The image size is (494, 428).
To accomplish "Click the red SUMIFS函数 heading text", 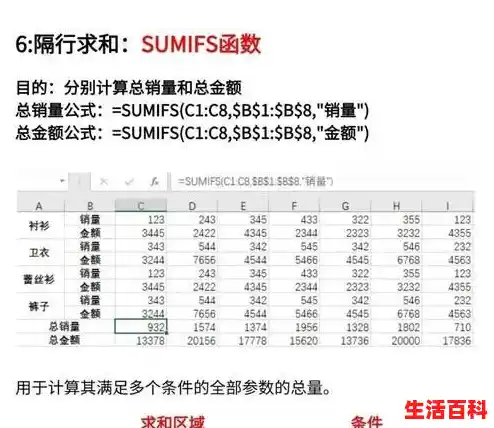I will 201,44.
